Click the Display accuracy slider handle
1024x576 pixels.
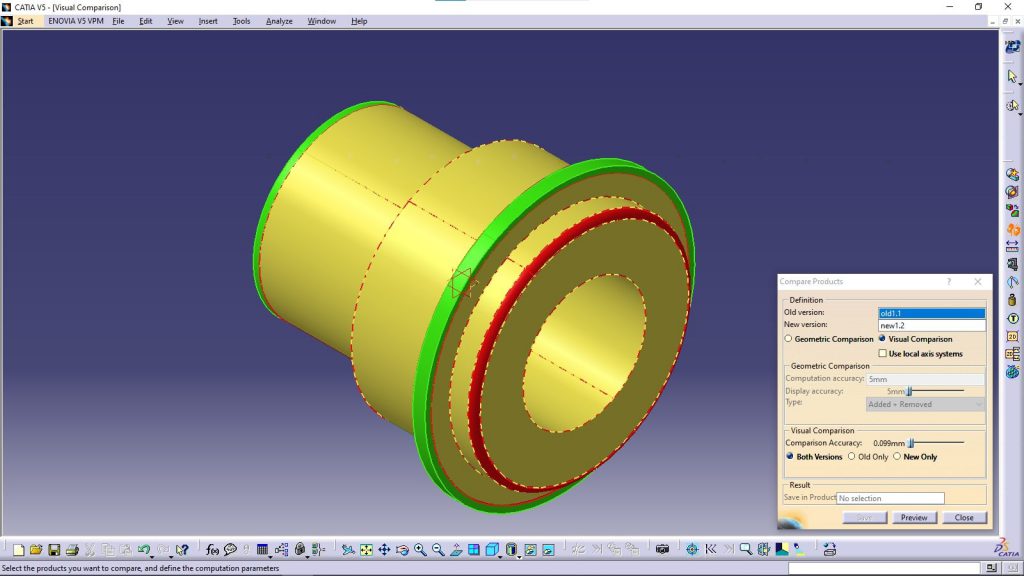[x=908, y=391]
